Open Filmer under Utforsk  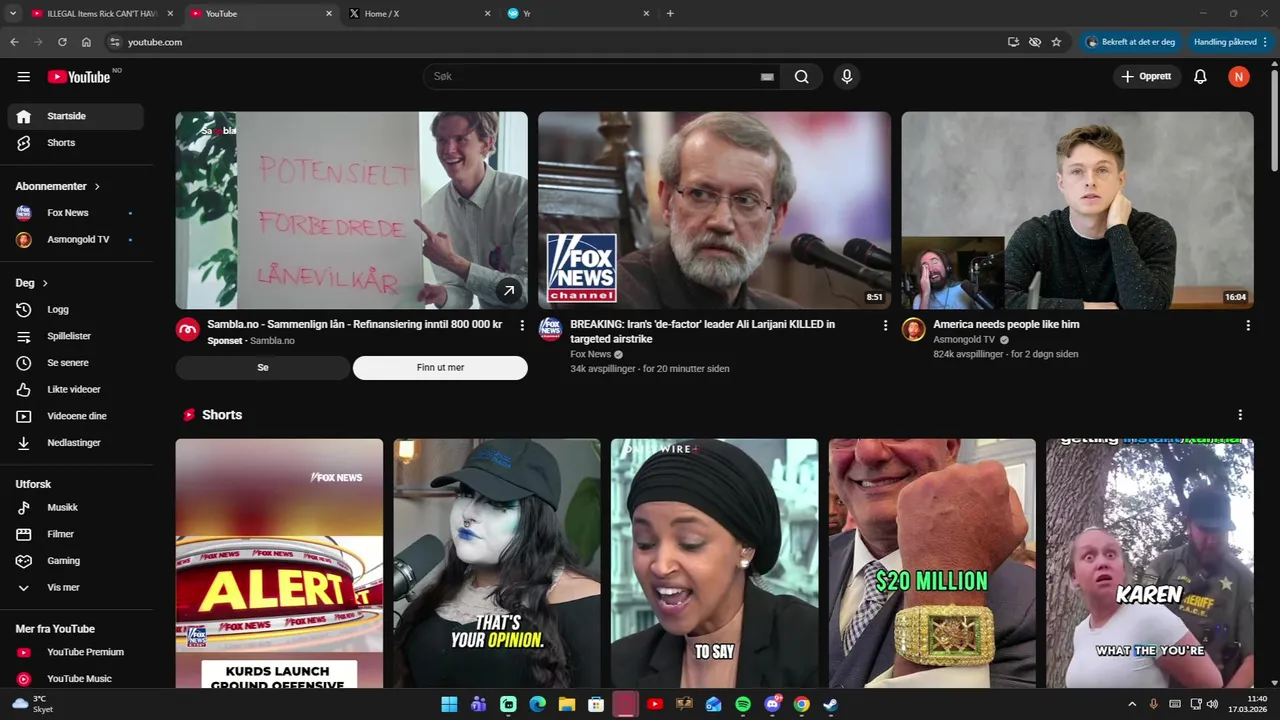click(76, 534)
